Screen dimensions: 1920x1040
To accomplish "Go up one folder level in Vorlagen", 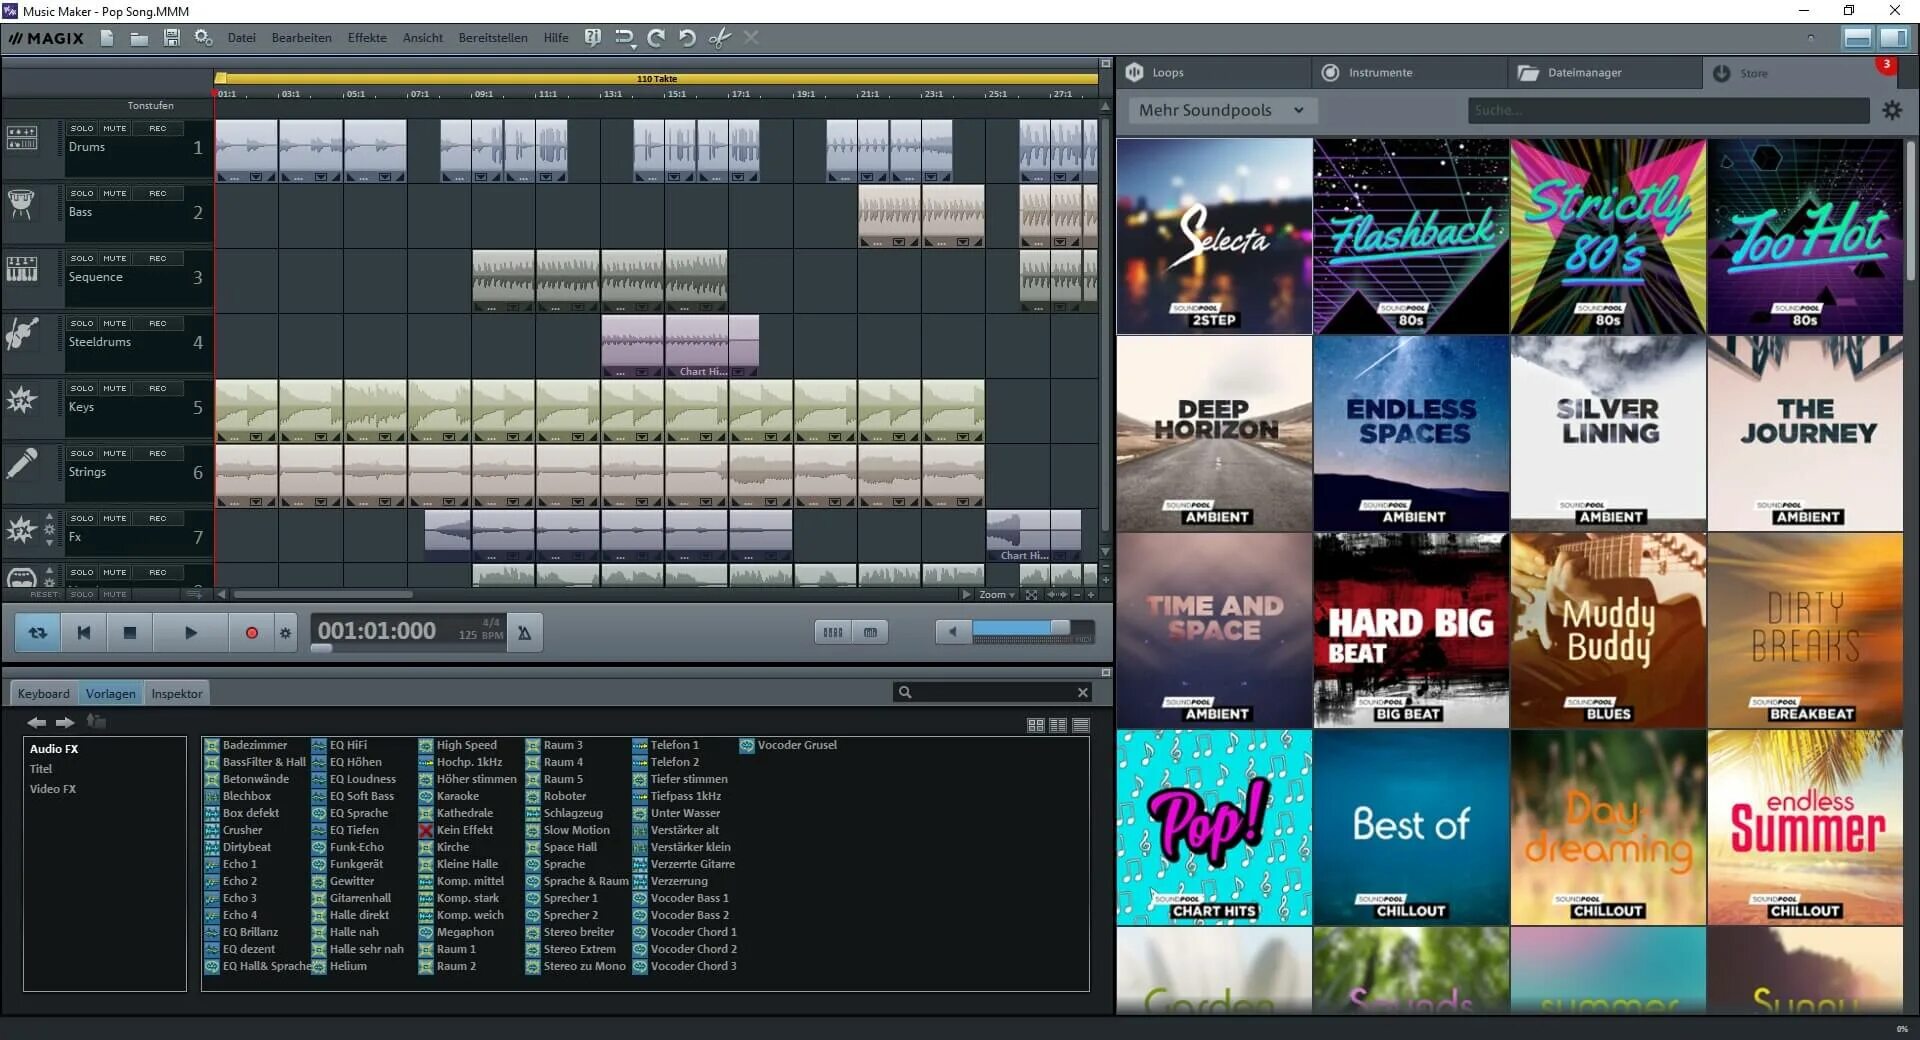I will click(96, 721).
